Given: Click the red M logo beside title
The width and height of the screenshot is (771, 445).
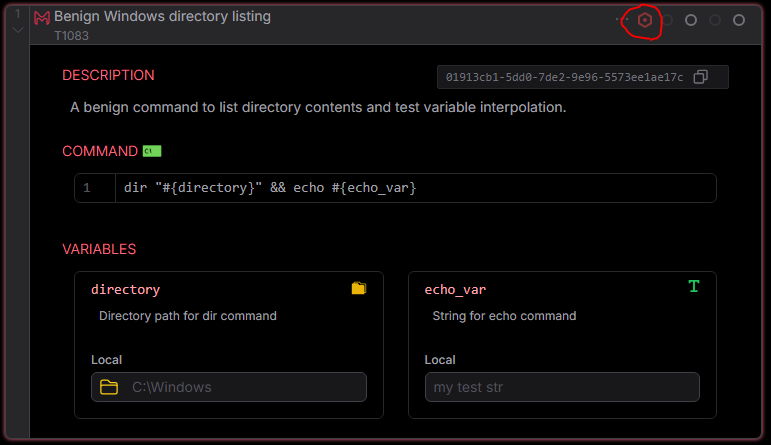Looking at the screenshot, I should 42,18.
